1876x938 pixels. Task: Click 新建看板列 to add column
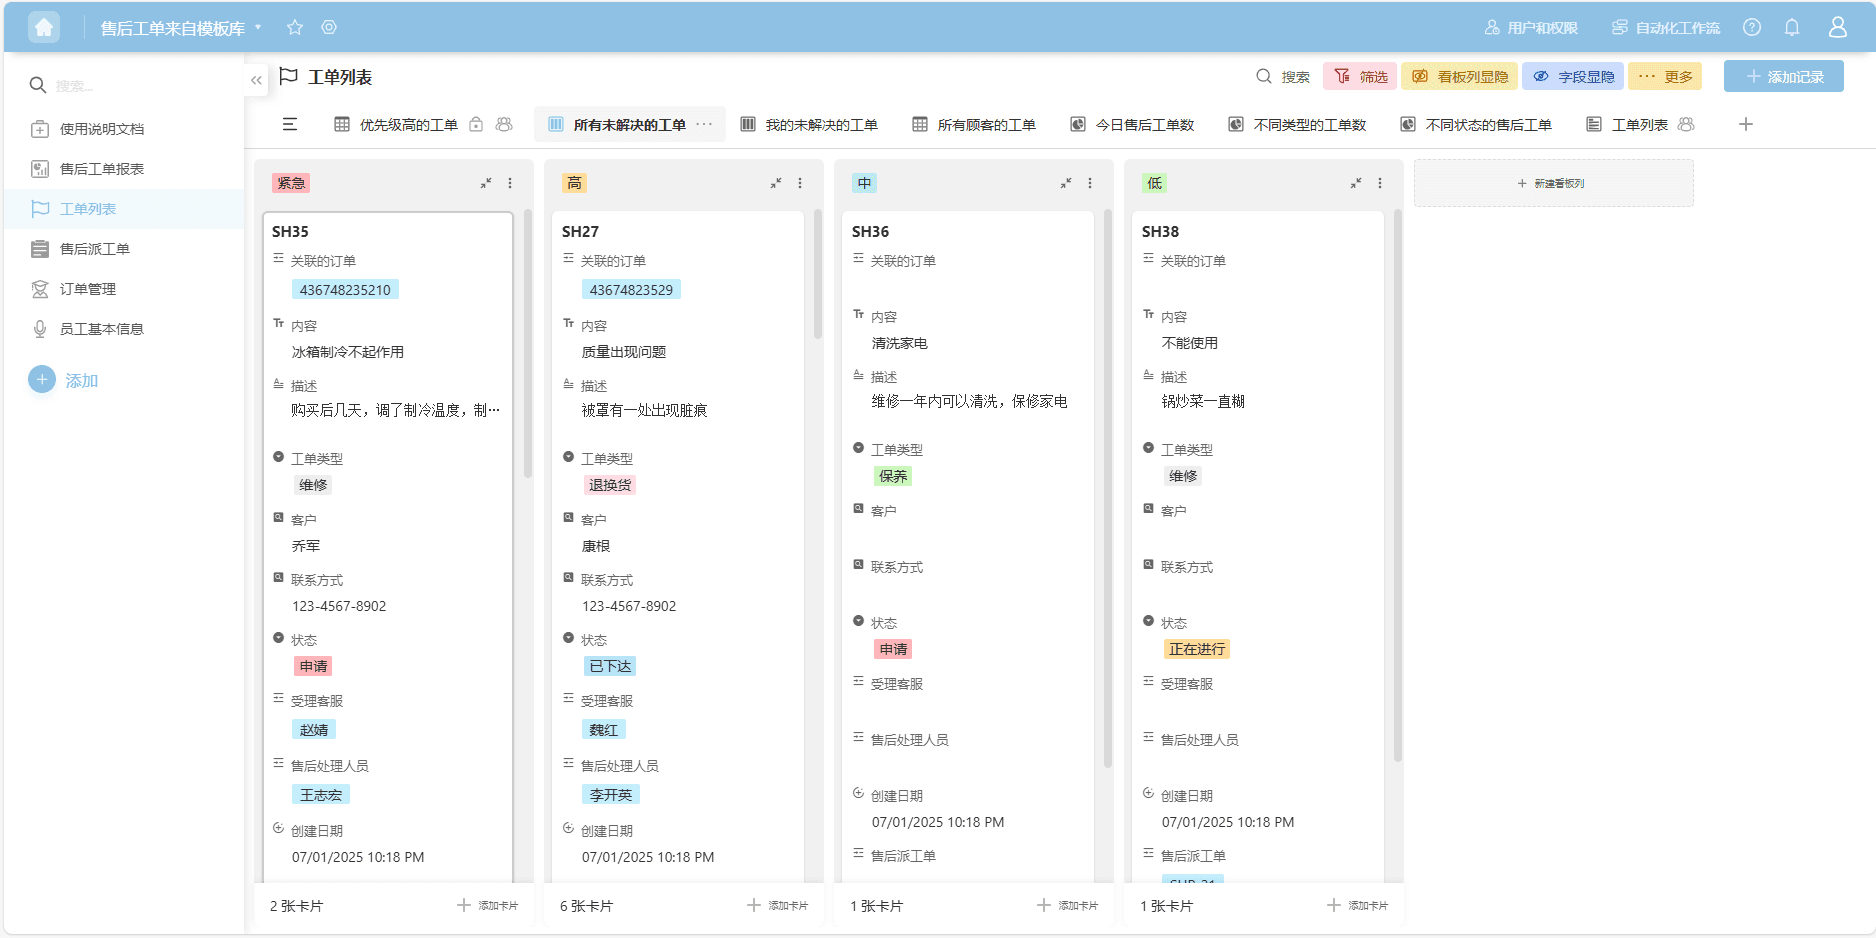coord(1553,183)
